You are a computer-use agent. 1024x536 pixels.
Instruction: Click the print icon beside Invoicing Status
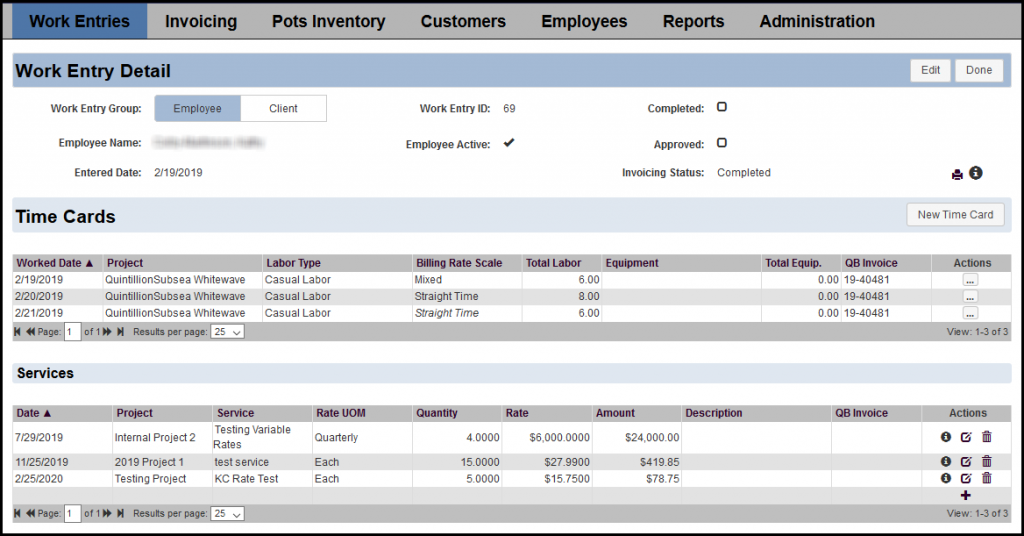point(957,174)
